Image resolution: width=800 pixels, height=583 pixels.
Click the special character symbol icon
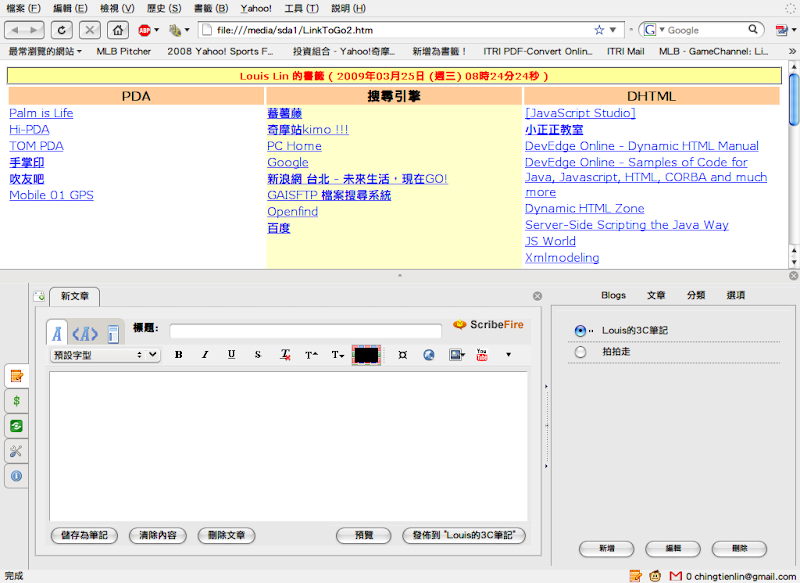pos(403,354)
